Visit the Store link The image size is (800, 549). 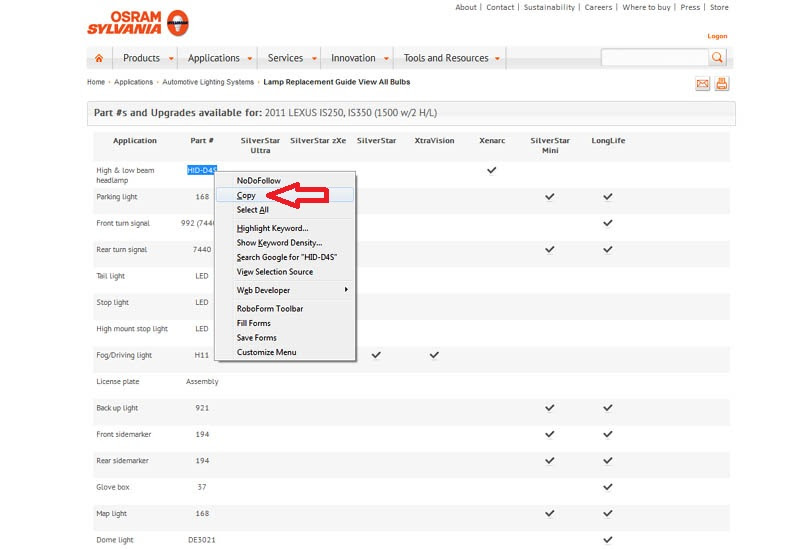tap(719, 7)
